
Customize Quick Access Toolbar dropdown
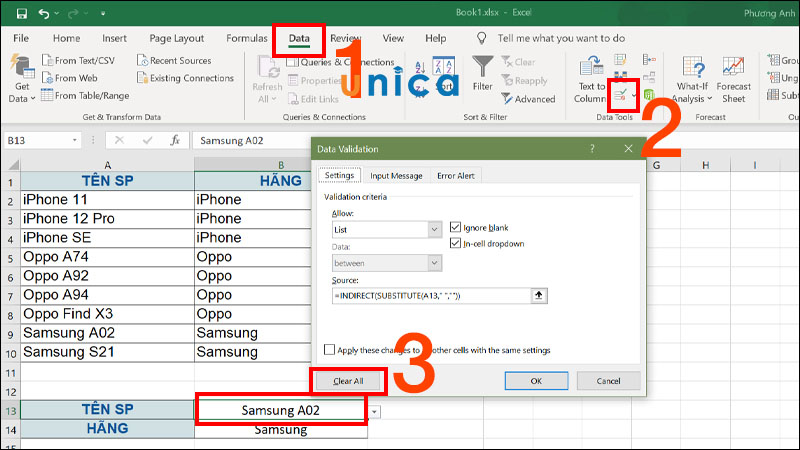click(103, 14)
